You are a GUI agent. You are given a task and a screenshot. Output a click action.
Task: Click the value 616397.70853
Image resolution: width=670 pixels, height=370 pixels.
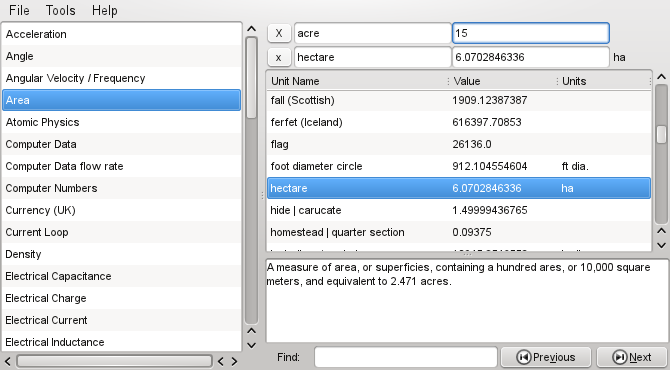487,122
